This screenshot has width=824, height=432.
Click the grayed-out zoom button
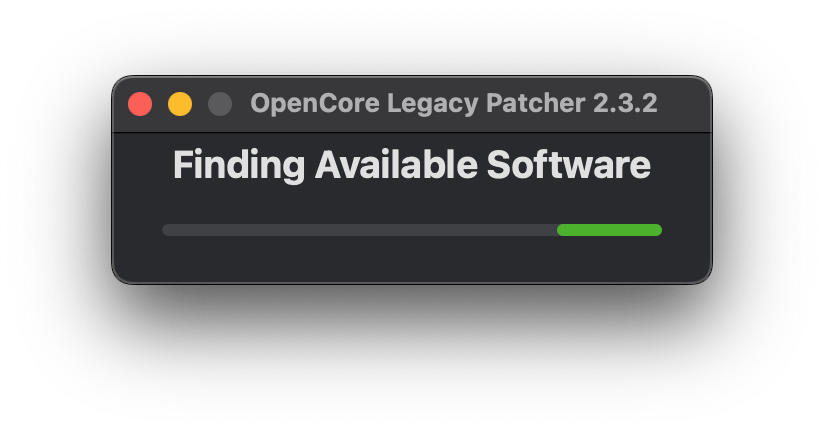[x=219, y=104]
